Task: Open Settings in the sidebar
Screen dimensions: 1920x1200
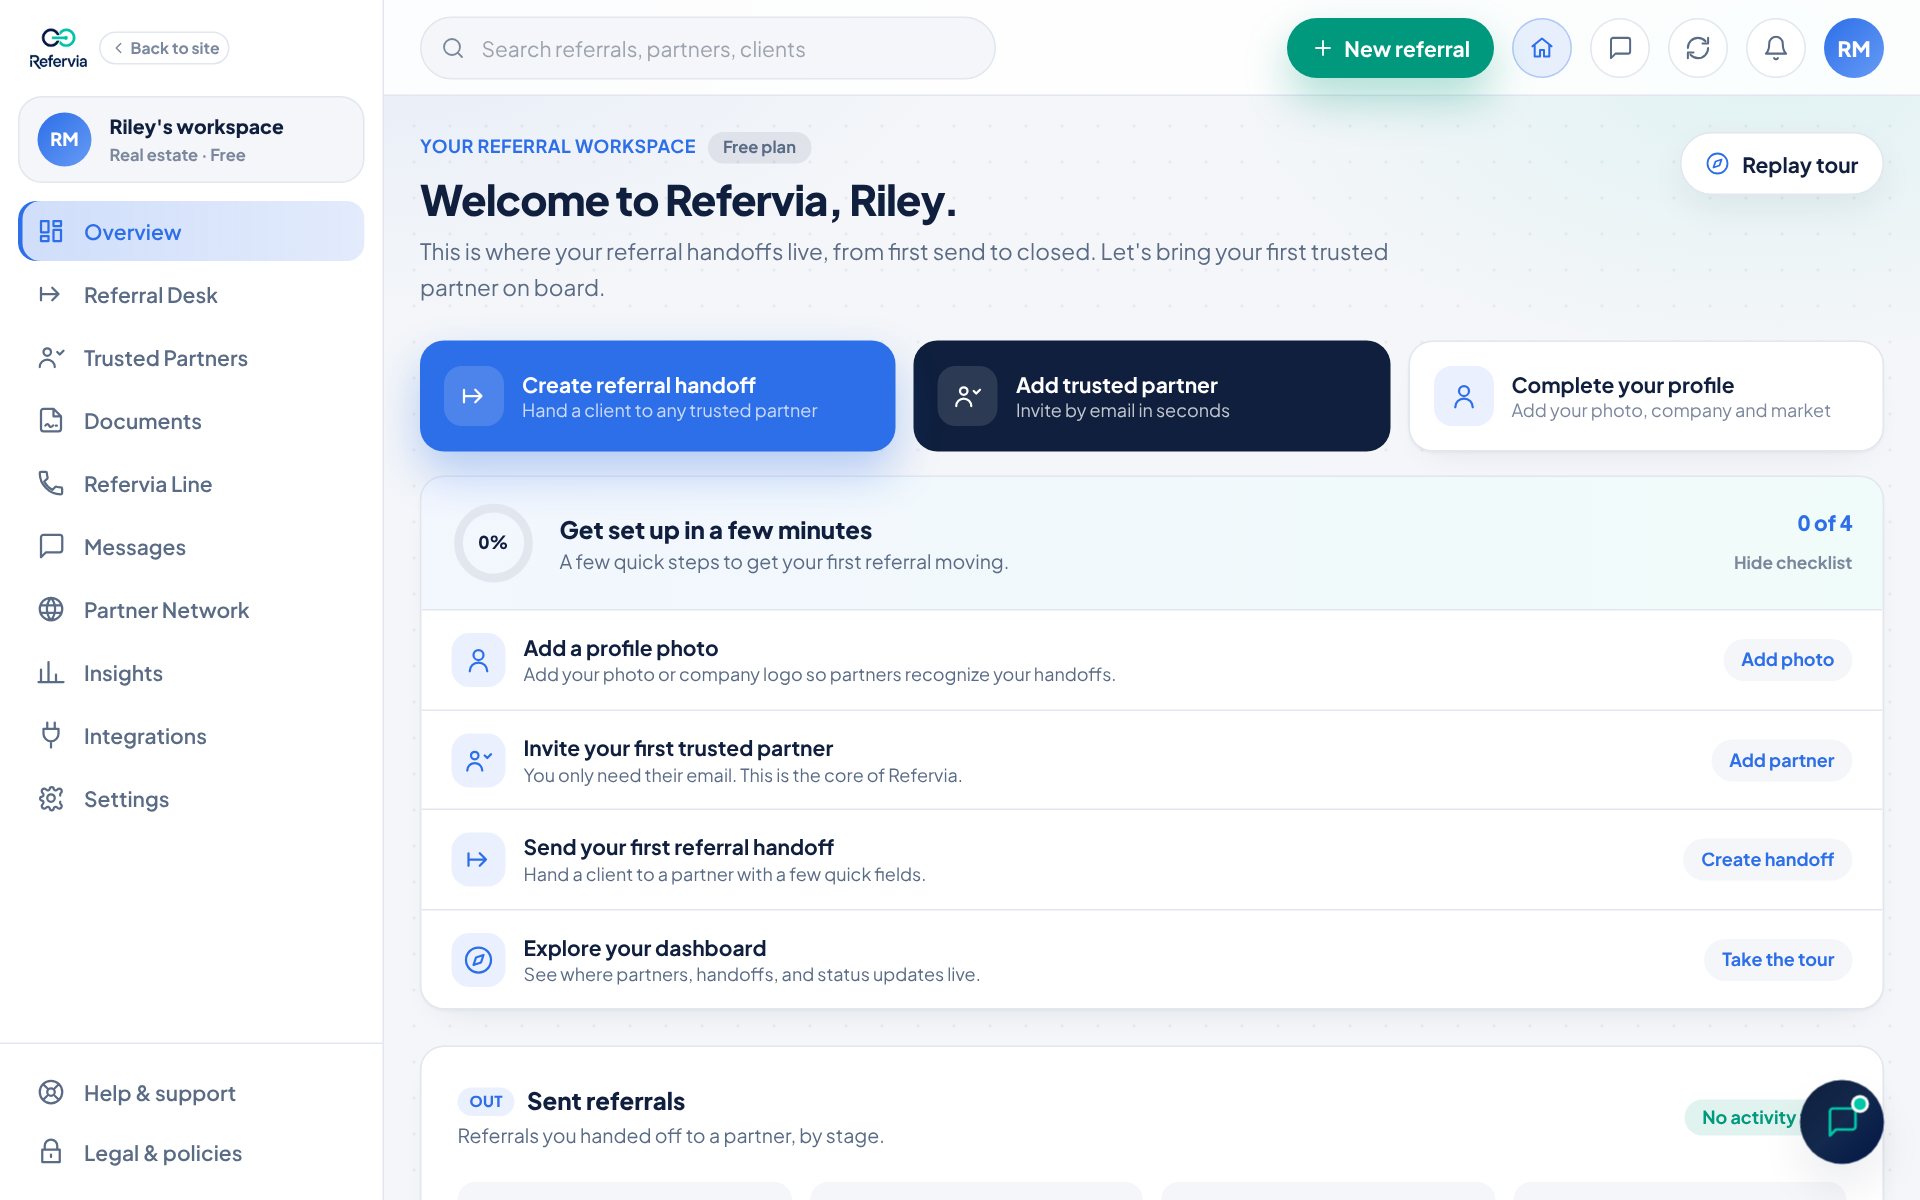Action: (x=191, y=798)
